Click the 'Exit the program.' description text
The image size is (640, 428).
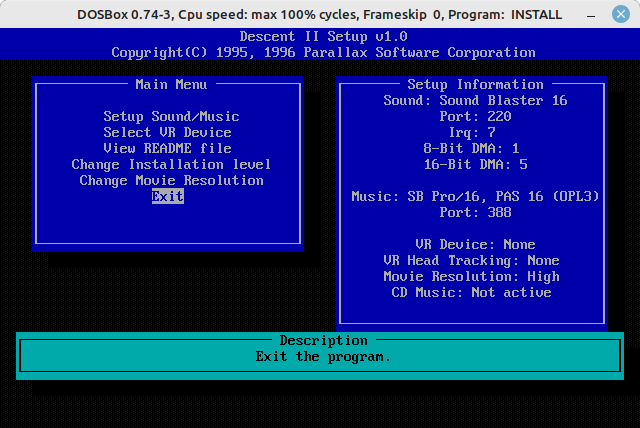(x=324, y=357)
